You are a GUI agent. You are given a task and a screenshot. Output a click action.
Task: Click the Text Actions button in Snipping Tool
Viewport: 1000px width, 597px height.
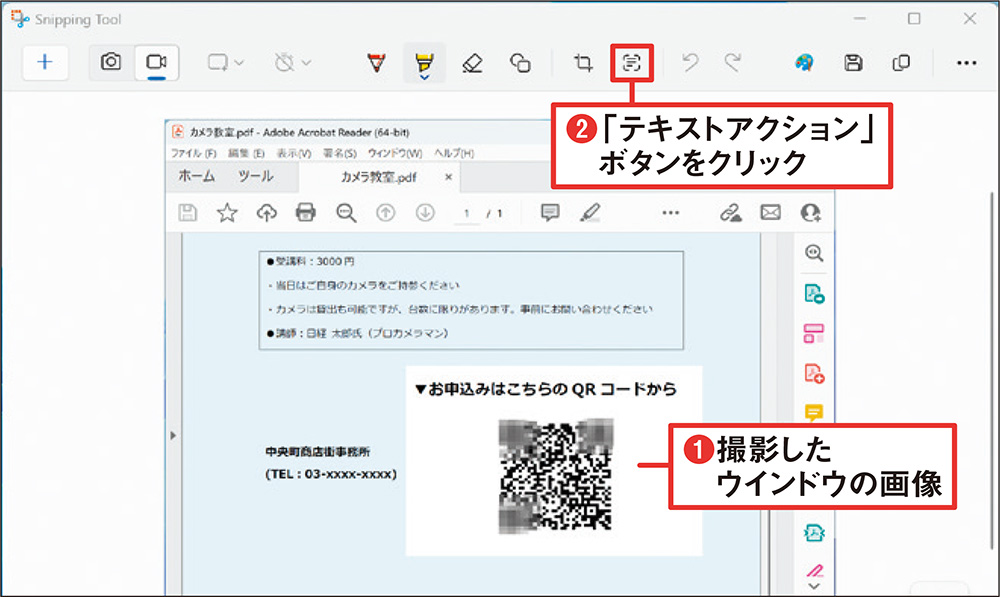(630, 62)
